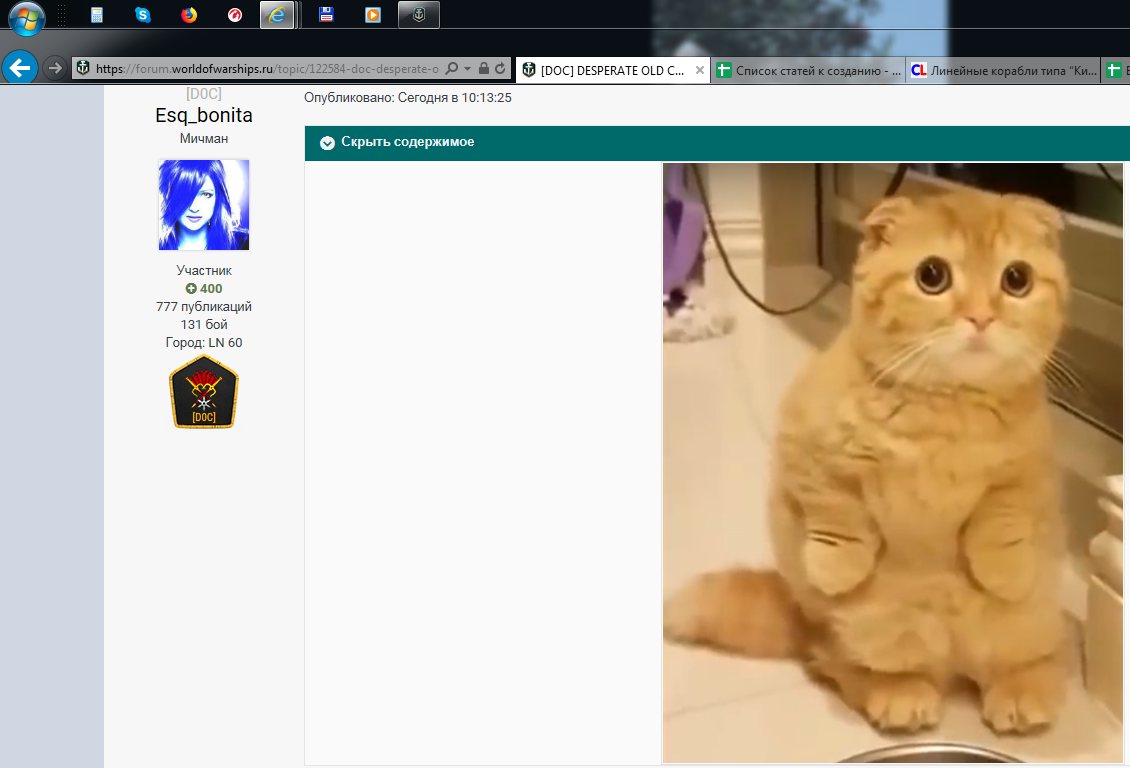Open the red Wargaming Game Center icon

point(235,15)
